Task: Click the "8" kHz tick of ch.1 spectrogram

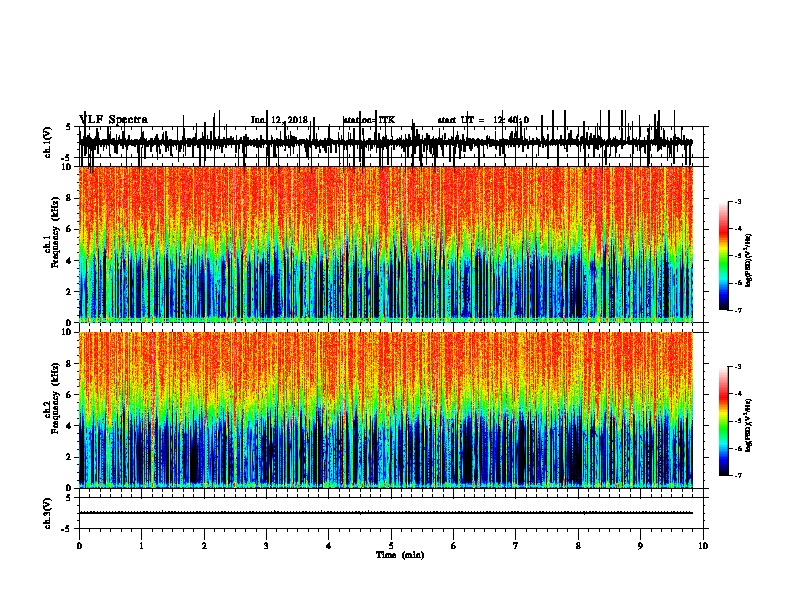Action: (x=69, y=198)
